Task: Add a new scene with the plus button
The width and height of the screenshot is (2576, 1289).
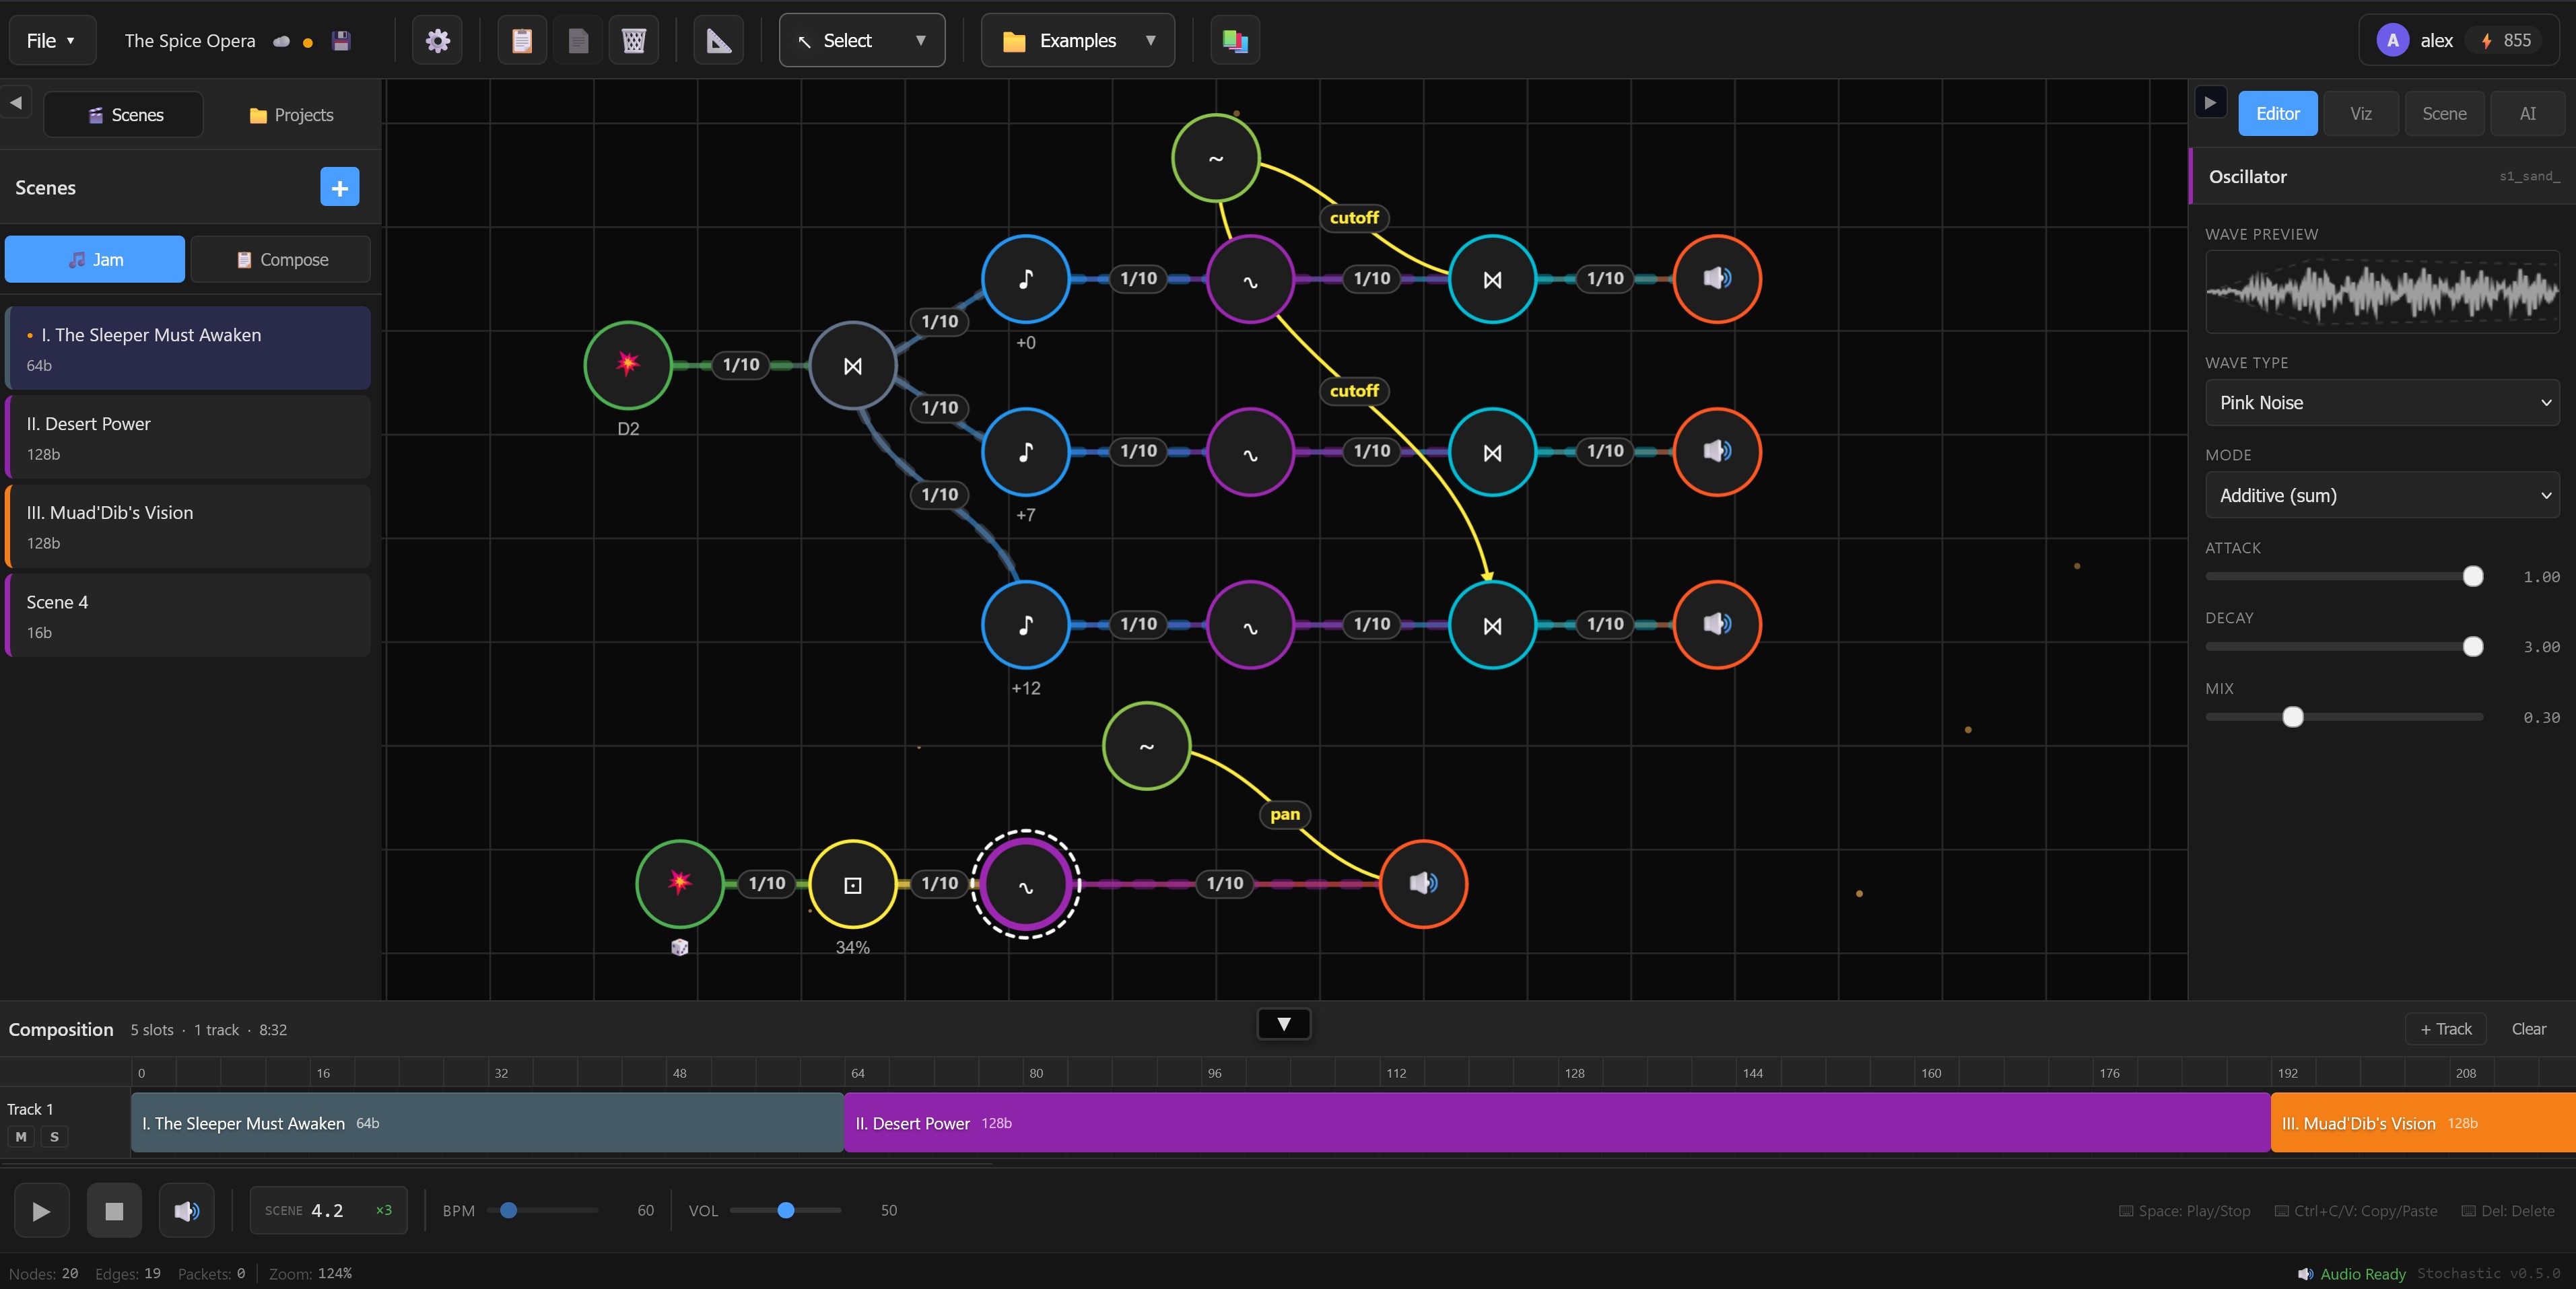Action: click(x=339, y=187)
